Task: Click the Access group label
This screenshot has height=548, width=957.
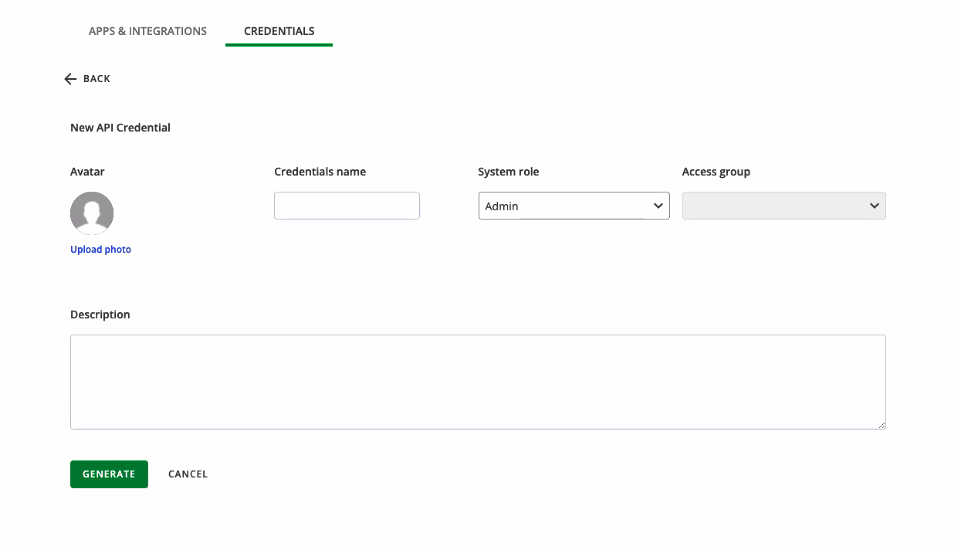Action: tap(716, 172)
